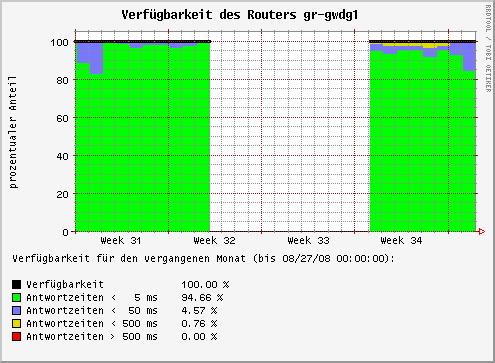Click the green legend swatch for < 5 ms
Screen dimensions: 495x363
[16, 297]
